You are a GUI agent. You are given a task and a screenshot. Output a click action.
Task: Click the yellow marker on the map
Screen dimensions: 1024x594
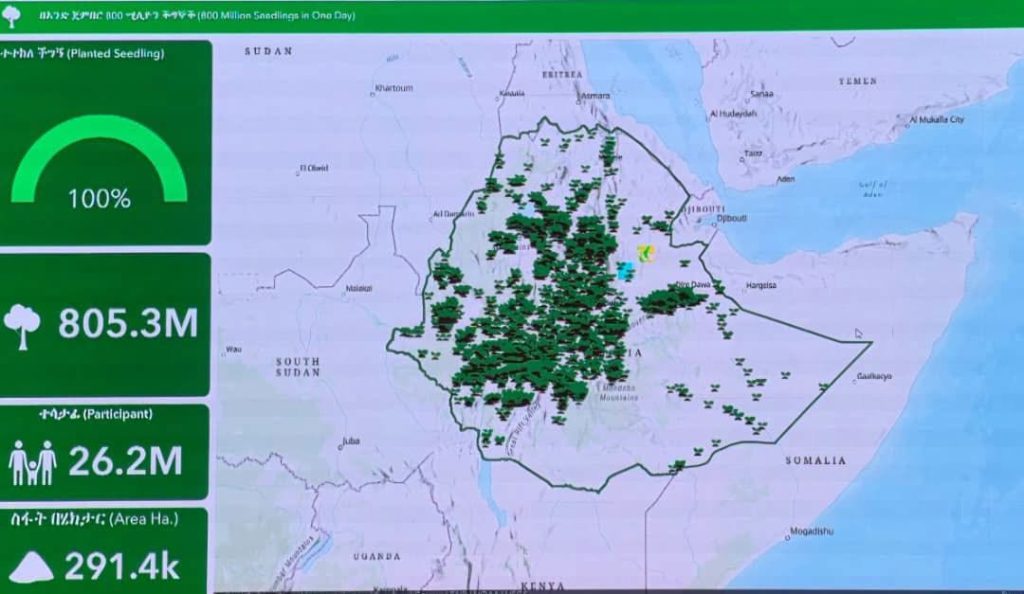pos(646,252)
